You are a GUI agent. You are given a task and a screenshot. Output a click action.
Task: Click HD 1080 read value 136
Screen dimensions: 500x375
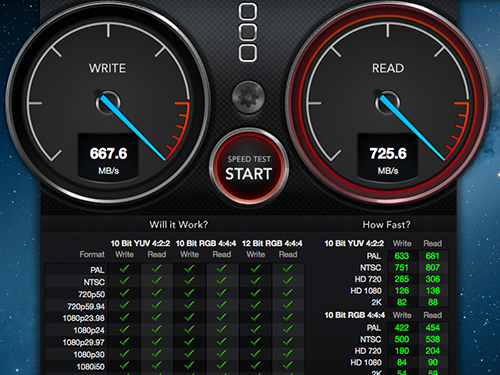click(433, 291)
